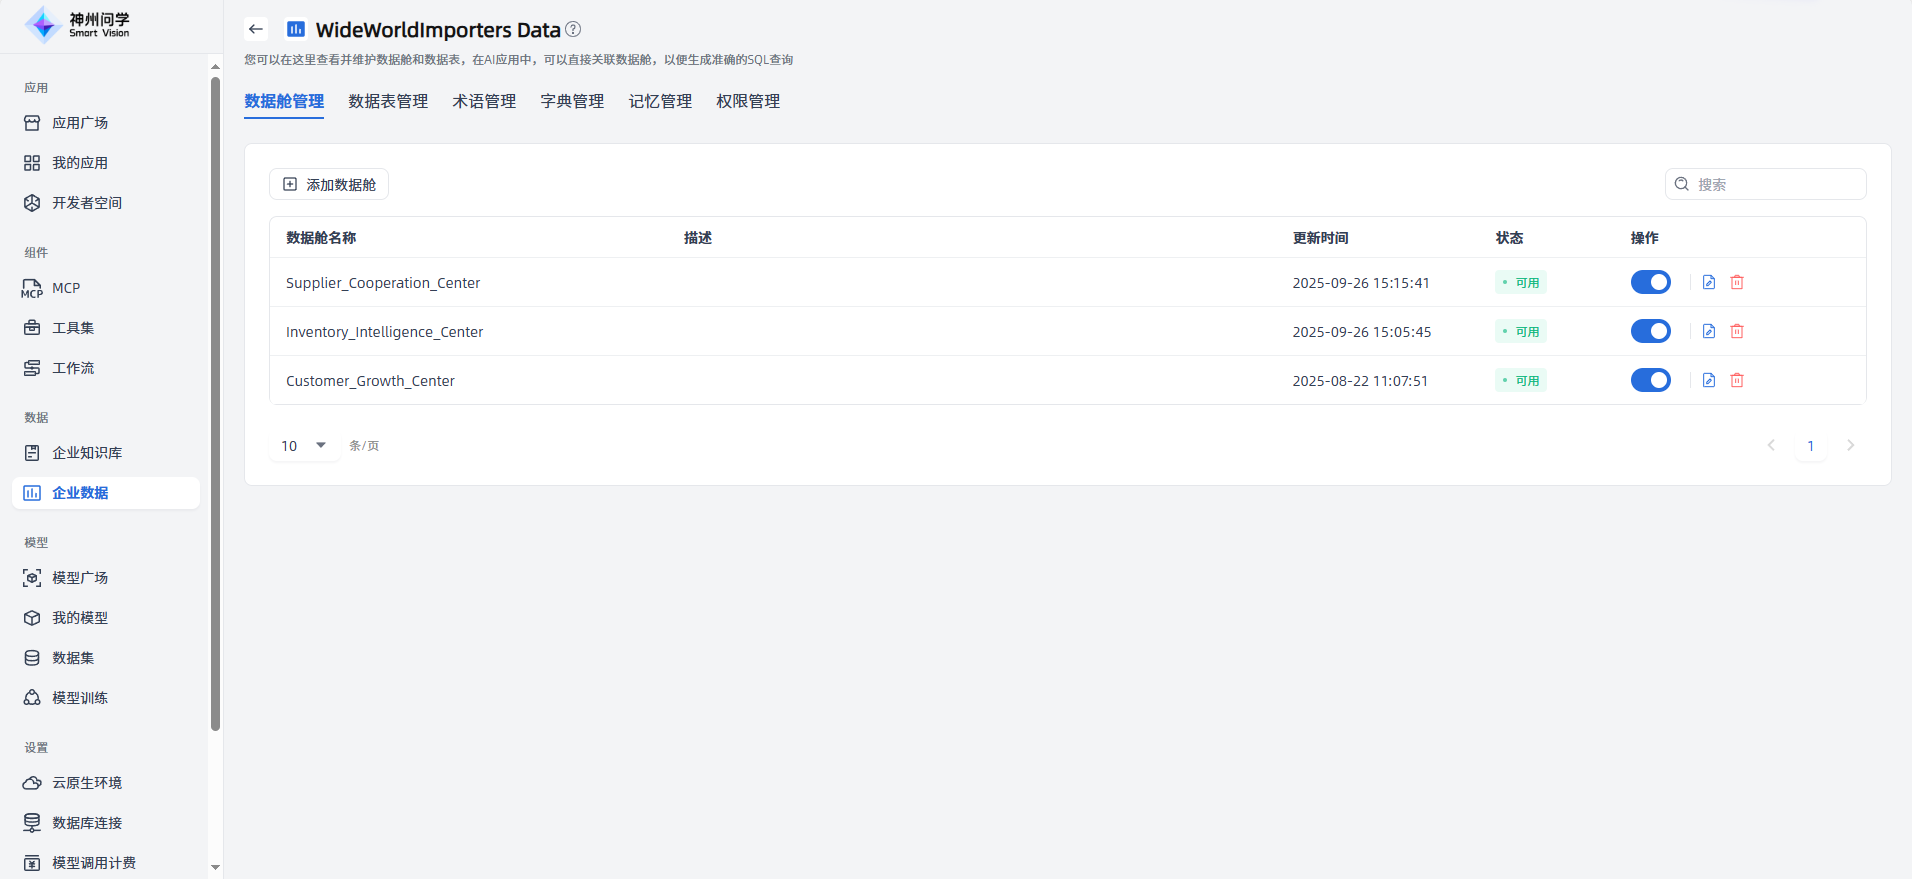Screen dimensions: 1912x879
Task: Click the back arrow beside WideWorldImporters Data
Action: point(256,29)
